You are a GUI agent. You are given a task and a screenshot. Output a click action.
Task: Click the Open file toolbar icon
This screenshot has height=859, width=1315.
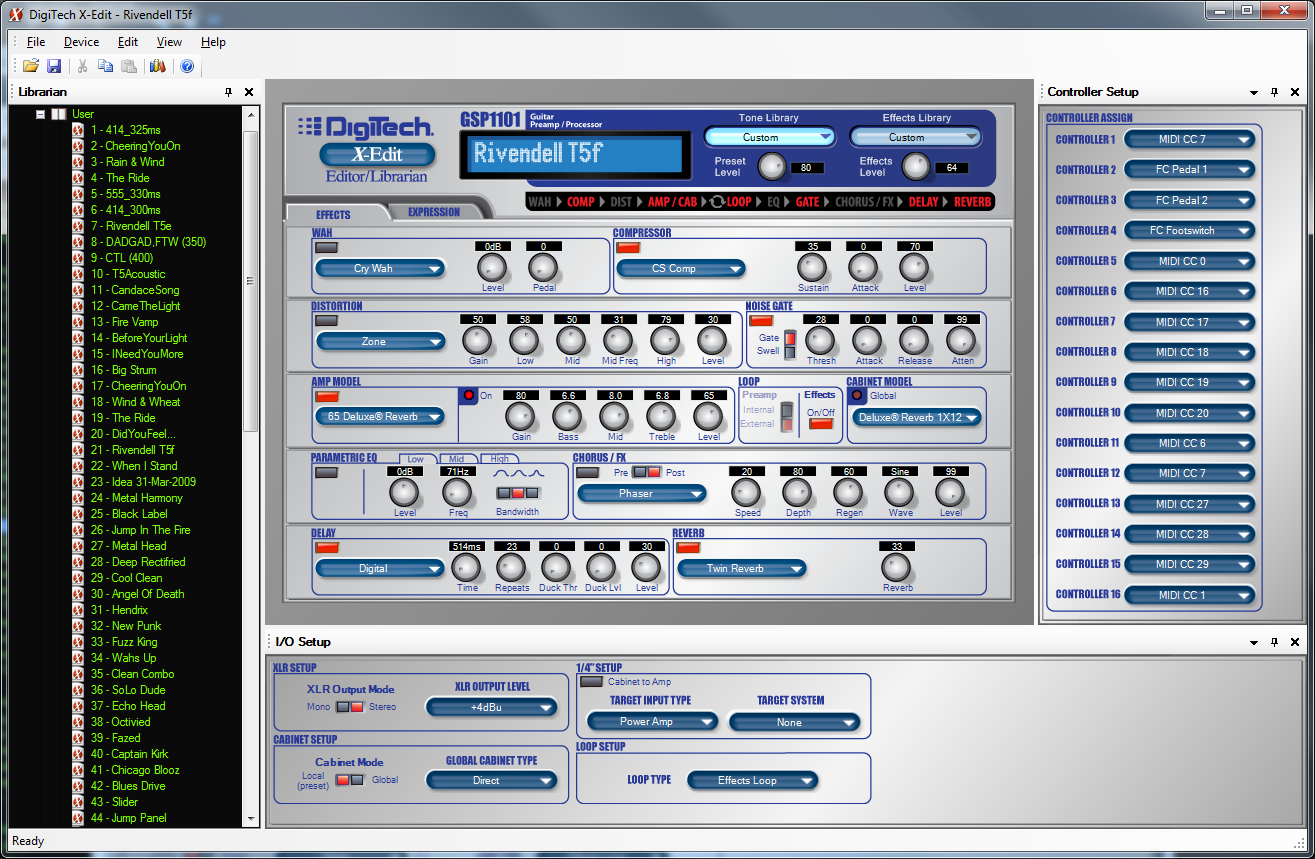31,66
